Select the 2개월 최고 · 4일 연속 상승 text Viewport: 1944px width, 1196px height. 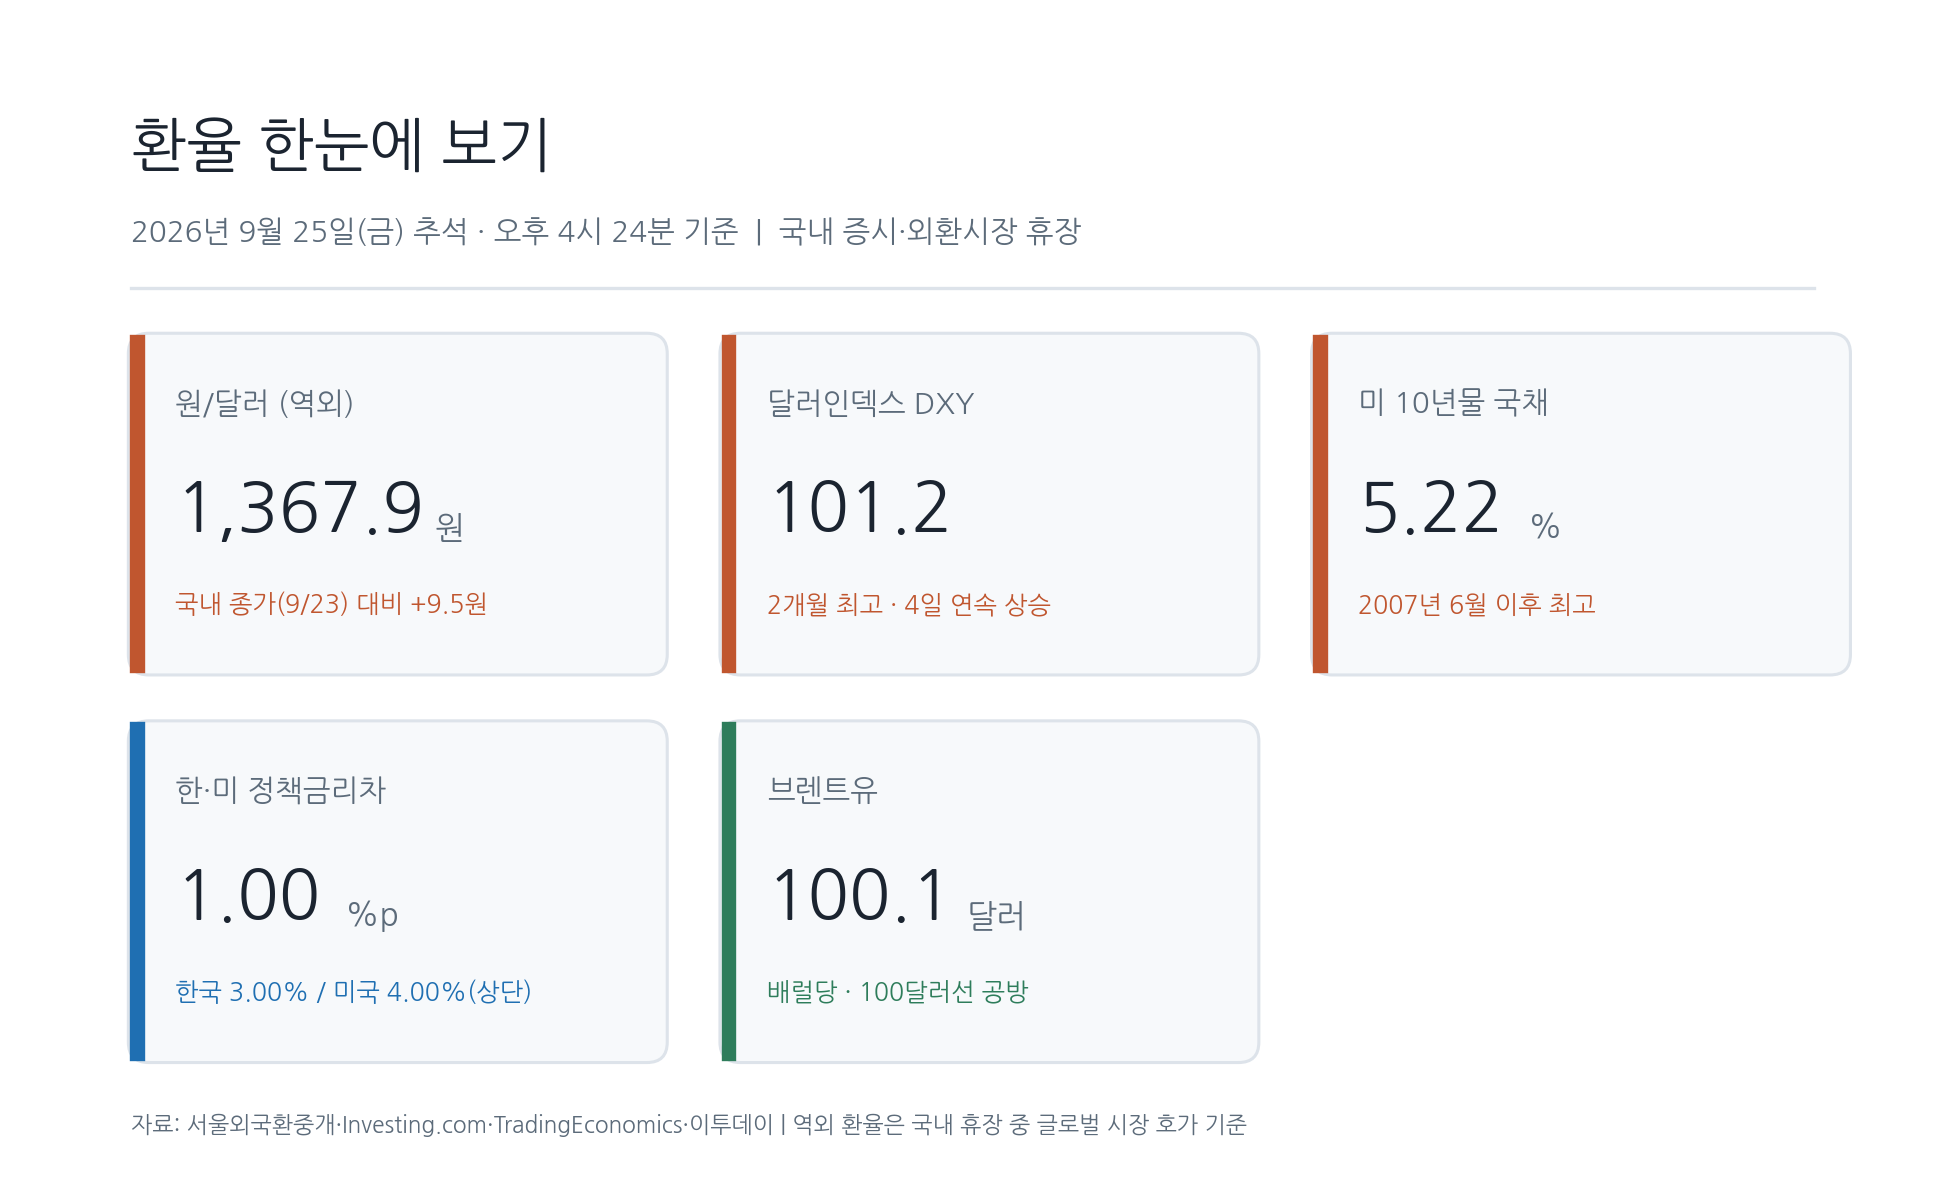(908, 604)
